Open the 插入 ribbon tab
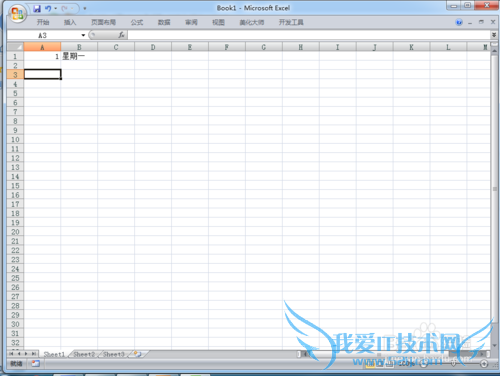 (x=70, y=22)
